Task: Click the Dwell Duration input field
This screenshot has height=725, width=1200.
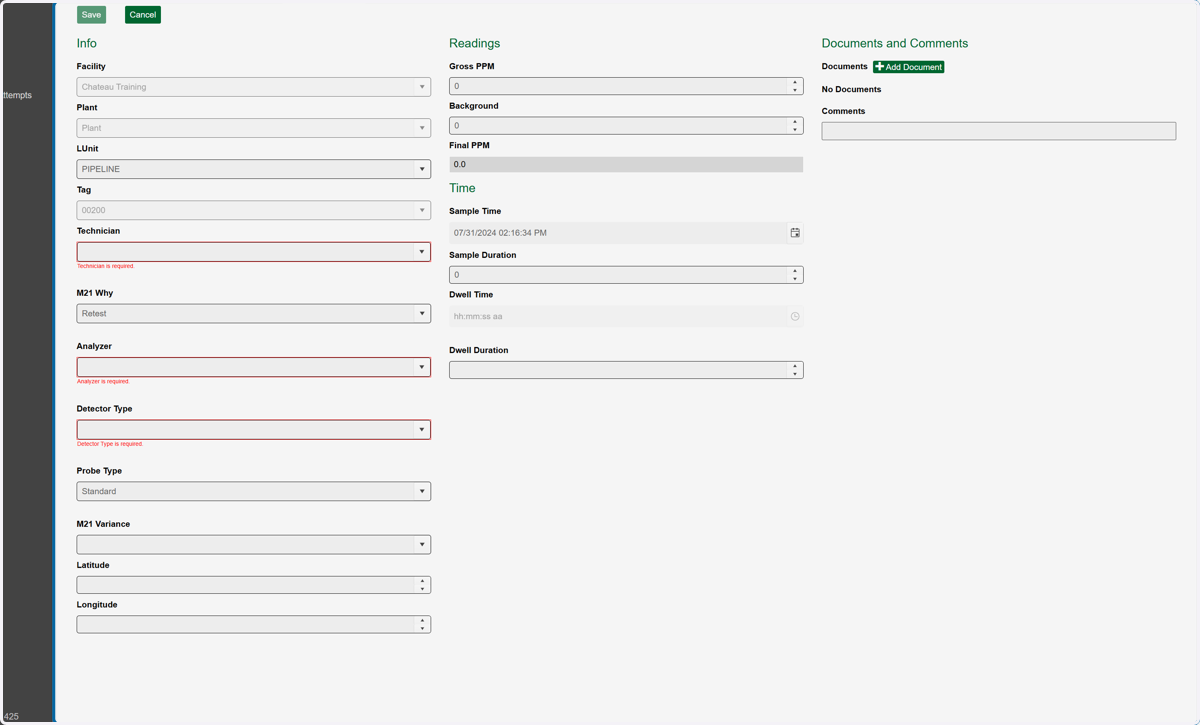Action: tap(618, 370)
